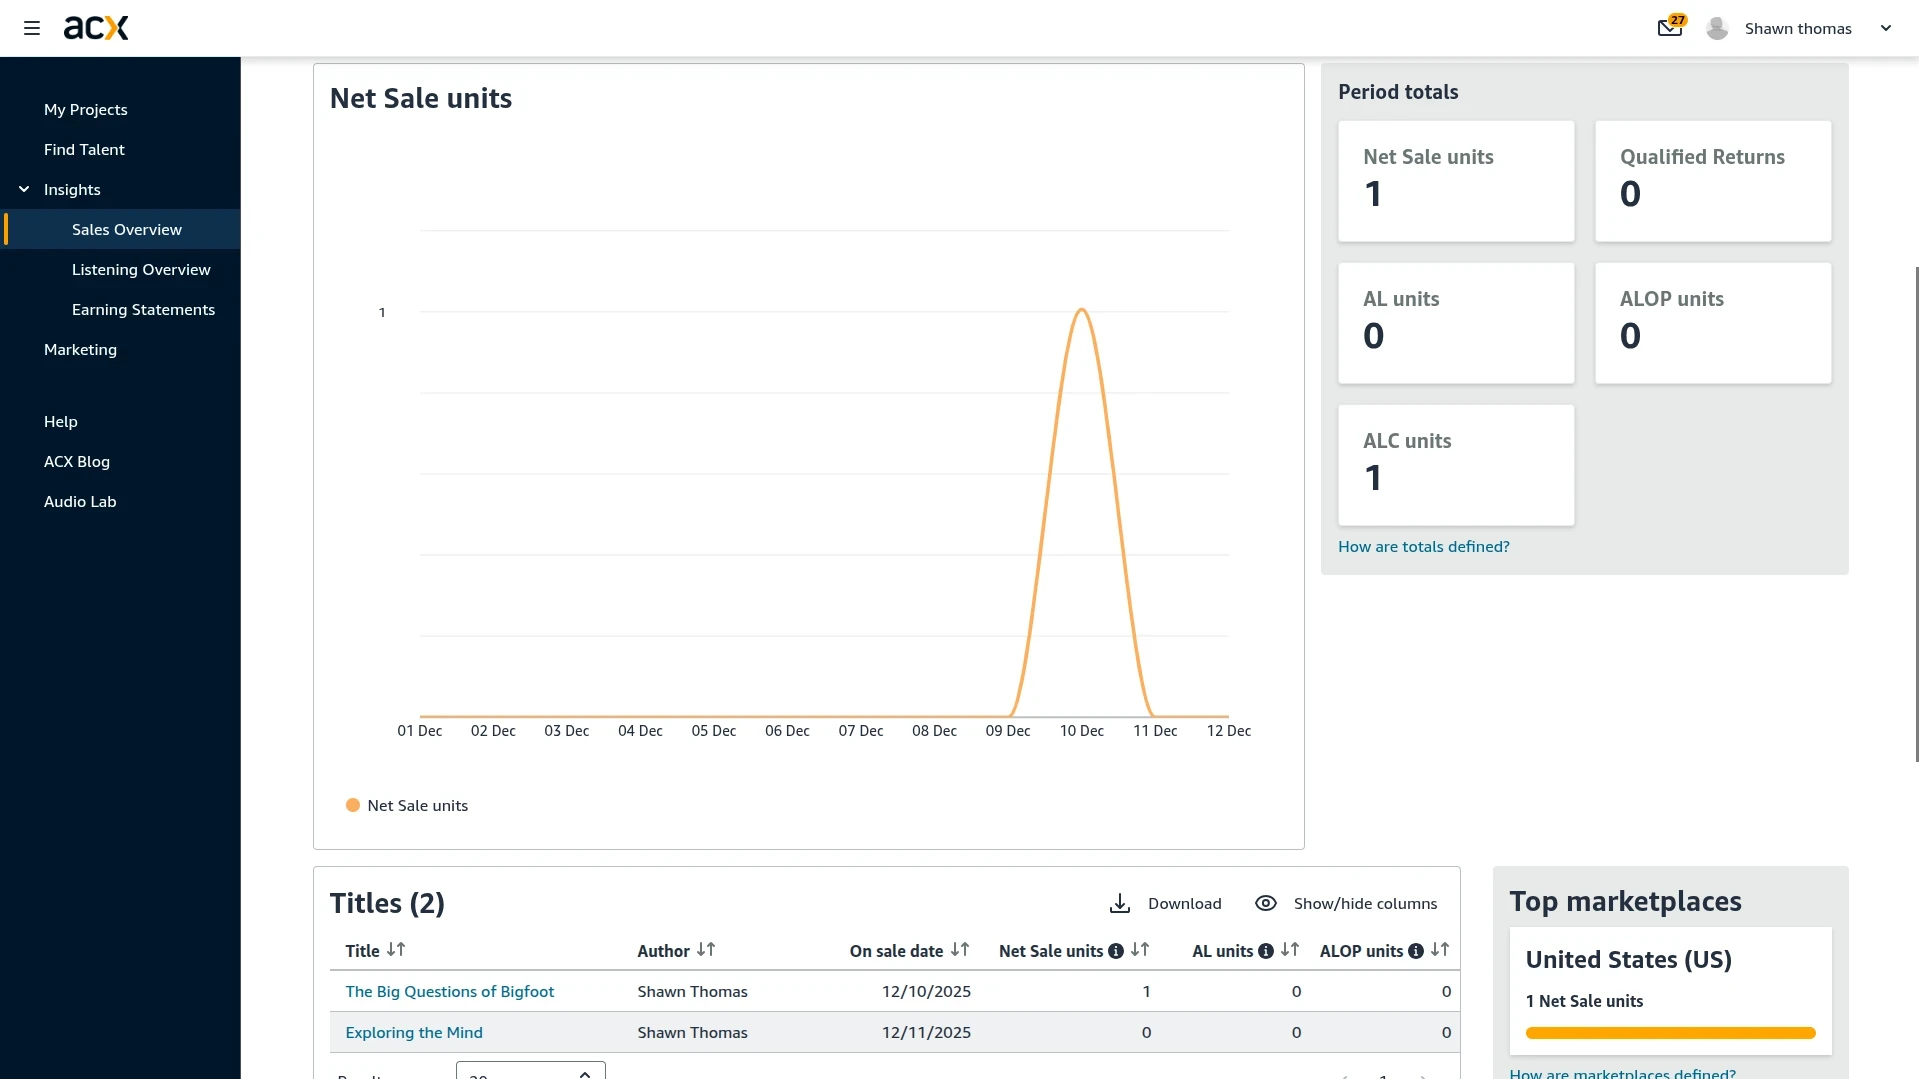Image resolution: width=1919 pixels, height=1079 pixels.
Task: Go to Listening Overview in sidebar
Action: coord(141,269)
